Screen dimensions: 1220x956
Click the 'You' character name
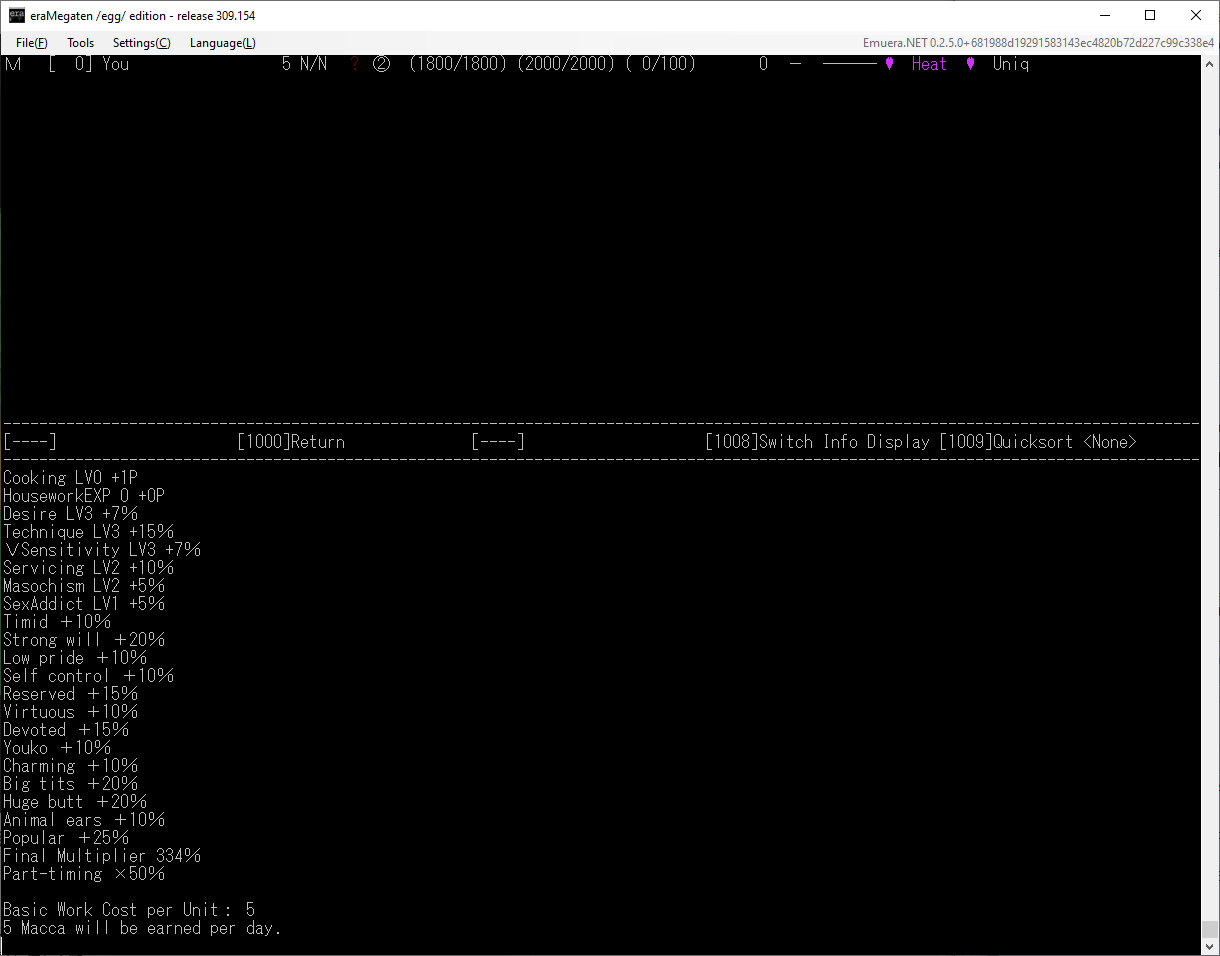tap(115, 64)
